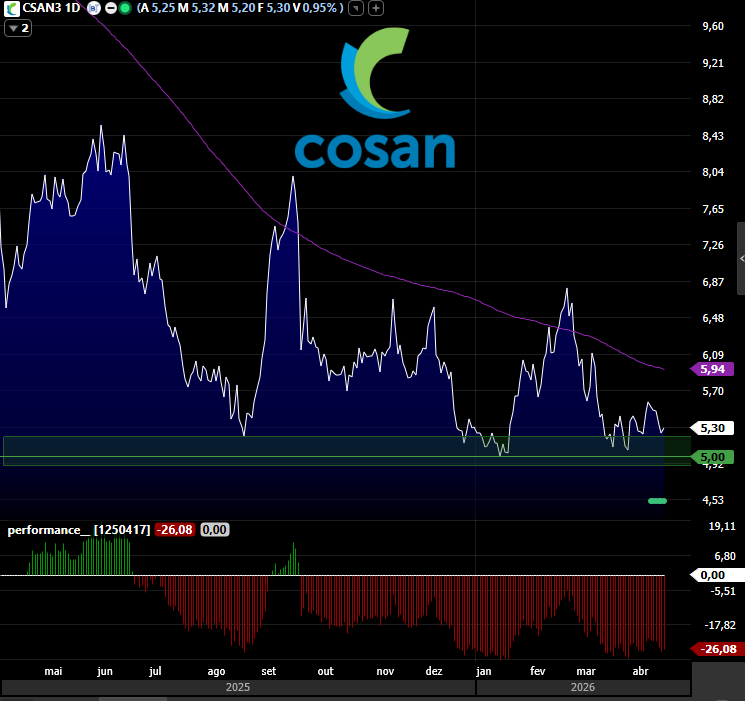Click the set month label
Screen dimensions: 745x701
[x=268, y=671]
